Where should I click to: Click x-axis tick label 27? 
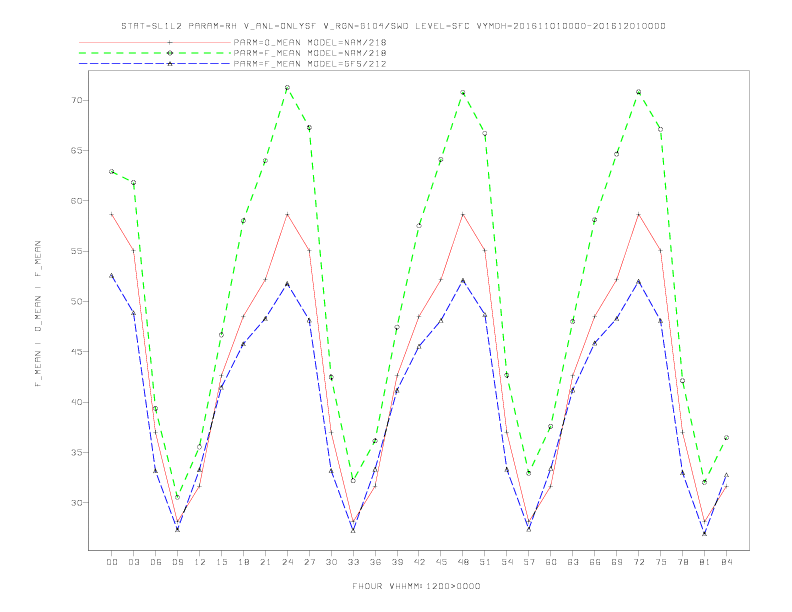point(309,562)
